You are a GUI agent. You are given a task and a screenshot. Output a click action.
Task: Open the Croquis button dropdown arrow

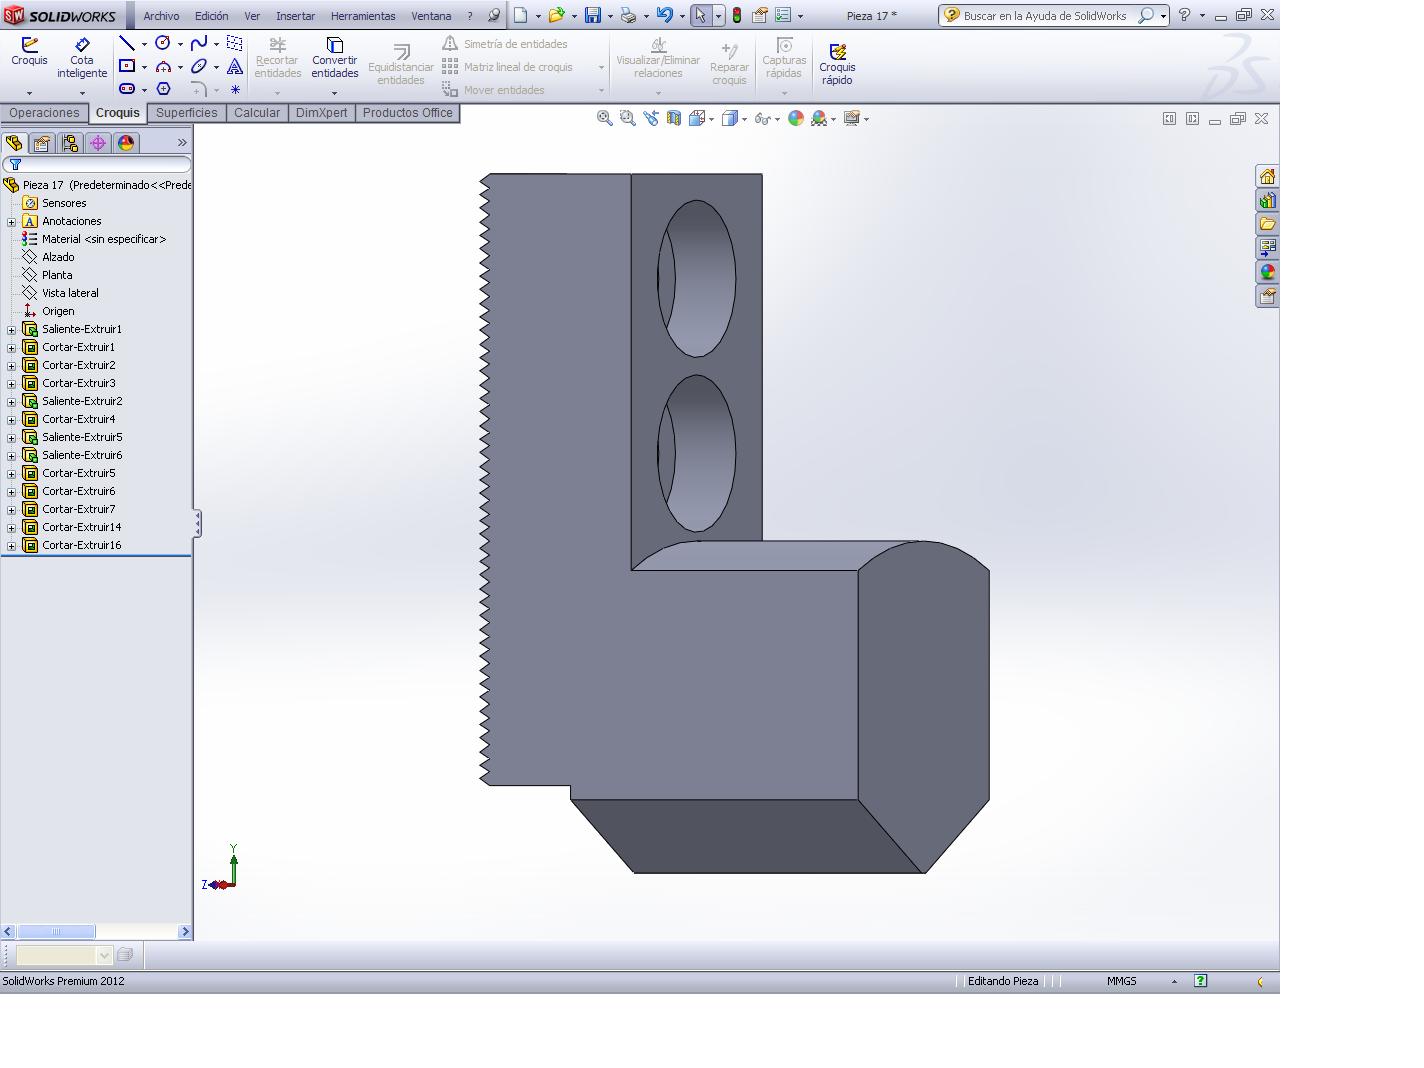click(x=29, y=93)
